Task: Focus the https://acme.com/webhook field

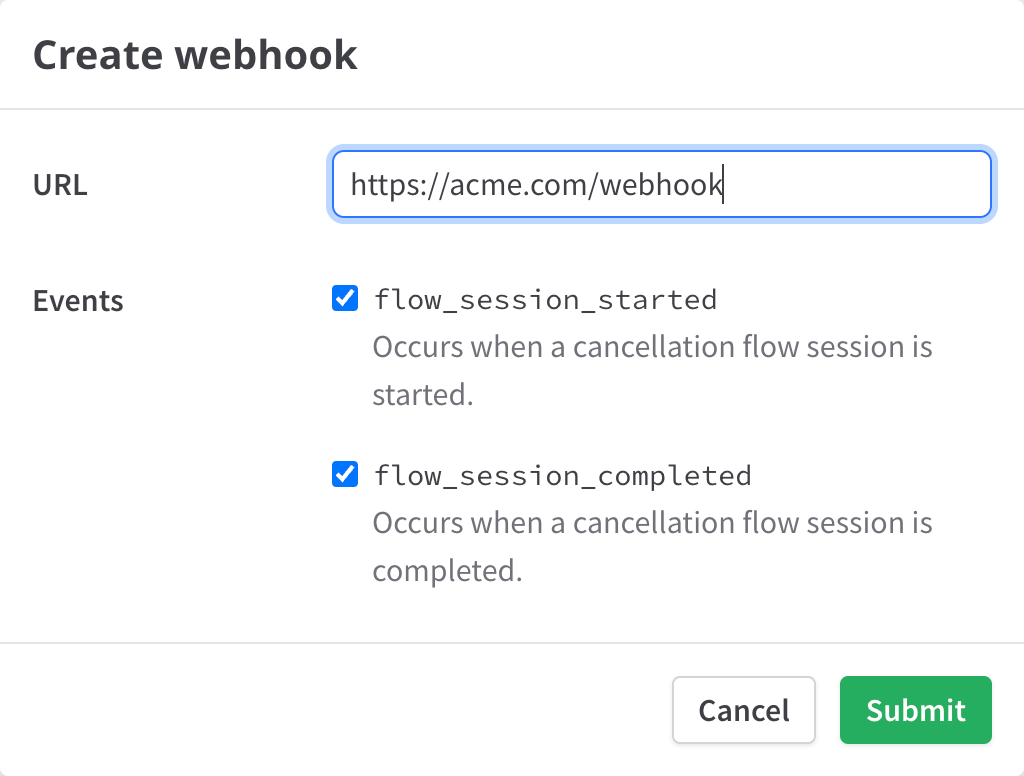Action: tap(660, 184)
